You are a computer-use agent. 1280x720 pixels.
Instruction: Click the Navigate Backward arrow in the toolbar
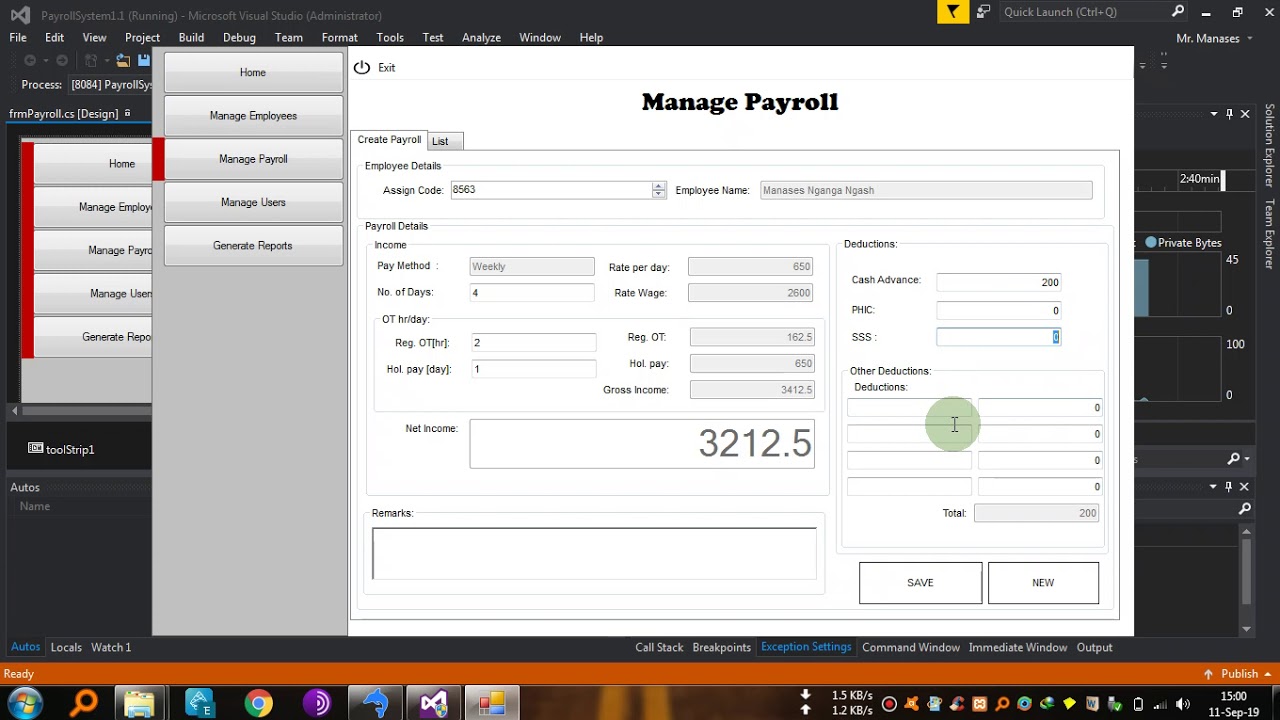[x=30, y=61]
